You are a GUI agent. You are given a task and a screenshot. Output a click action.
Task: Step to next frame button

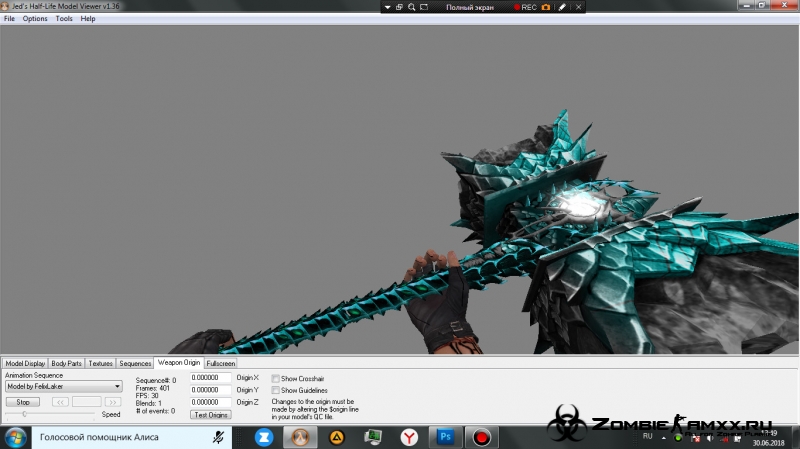tap(113, 402)
